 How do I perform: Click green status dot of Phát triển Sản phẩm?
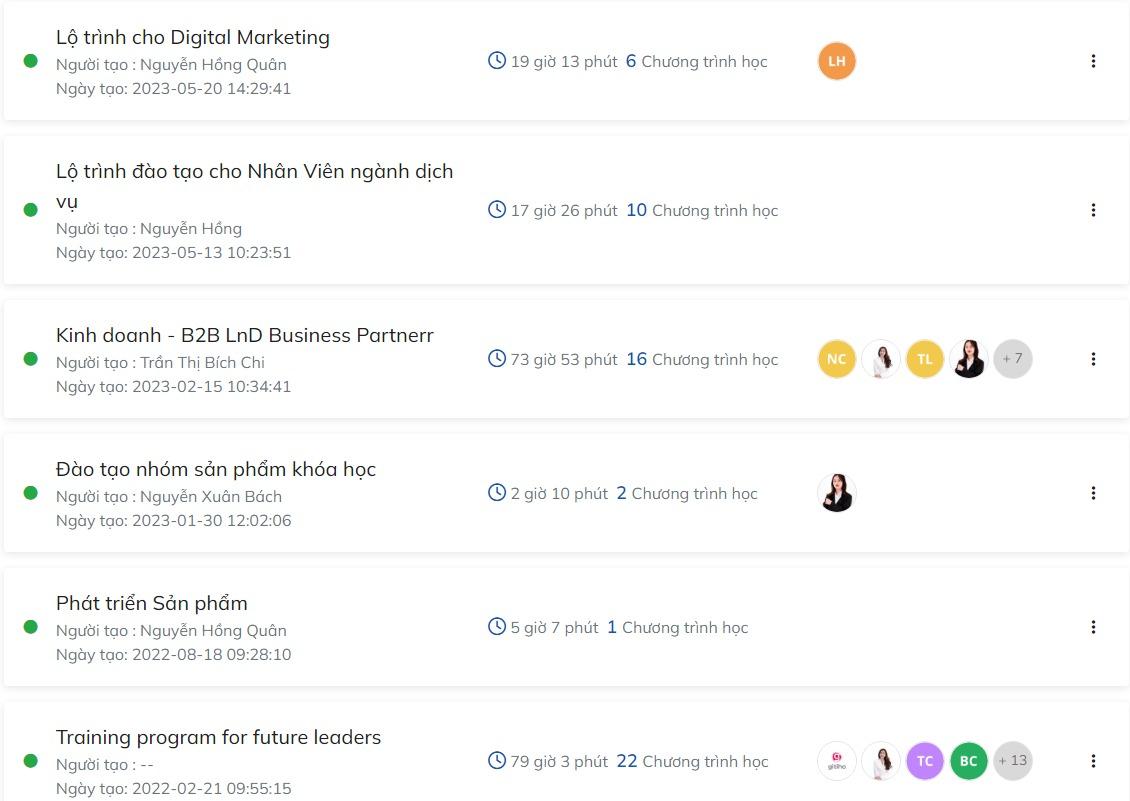pos(31,627)
